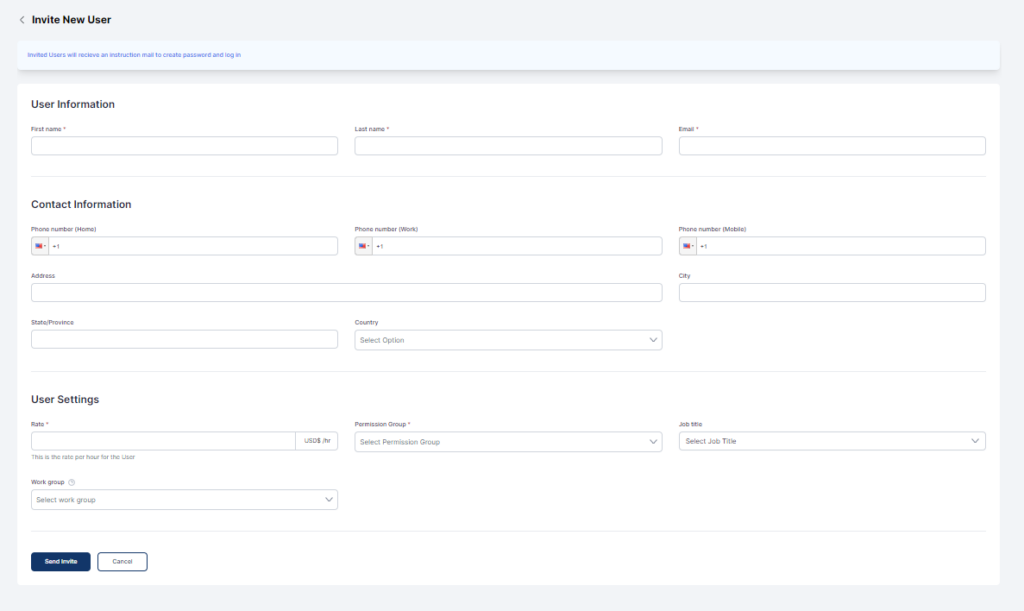Click the Address text field
1024x611 pixels.
pos(346,293)
